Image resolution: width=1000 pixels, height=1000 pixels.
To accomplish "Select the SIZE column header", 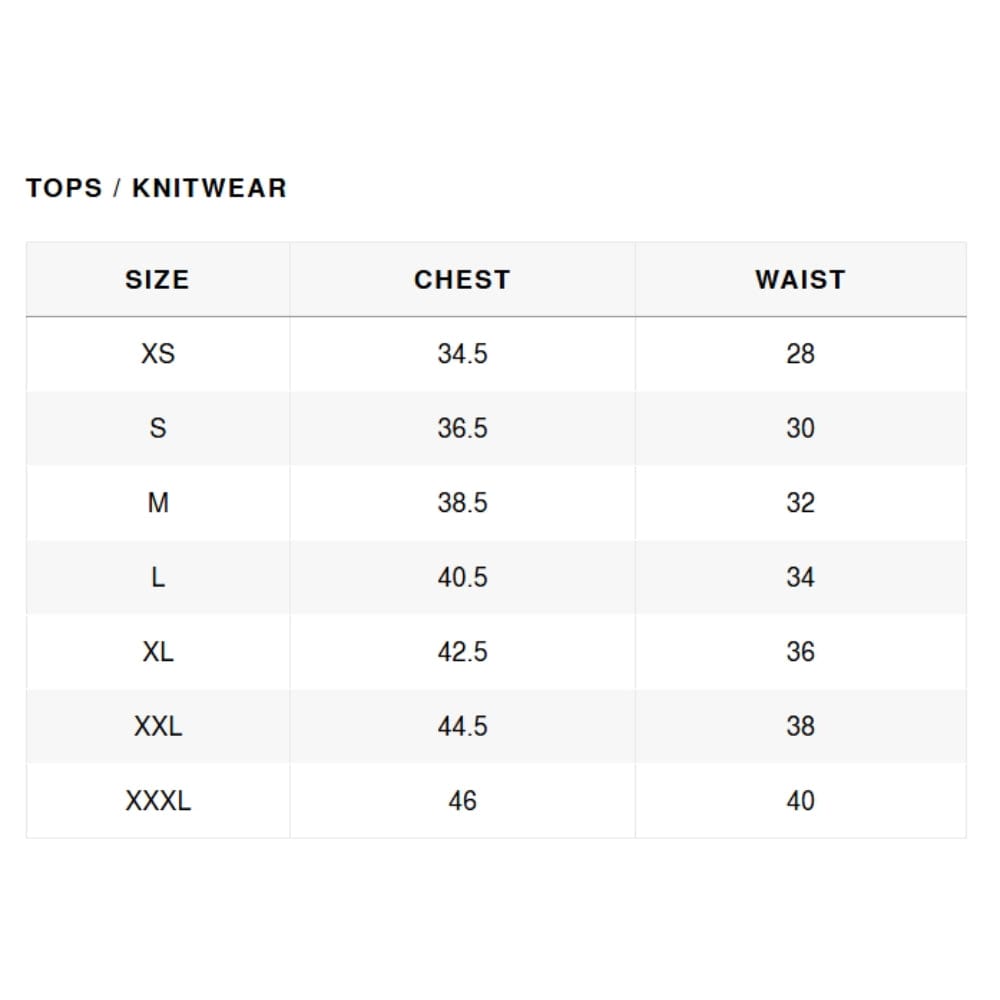I will 157,279.
